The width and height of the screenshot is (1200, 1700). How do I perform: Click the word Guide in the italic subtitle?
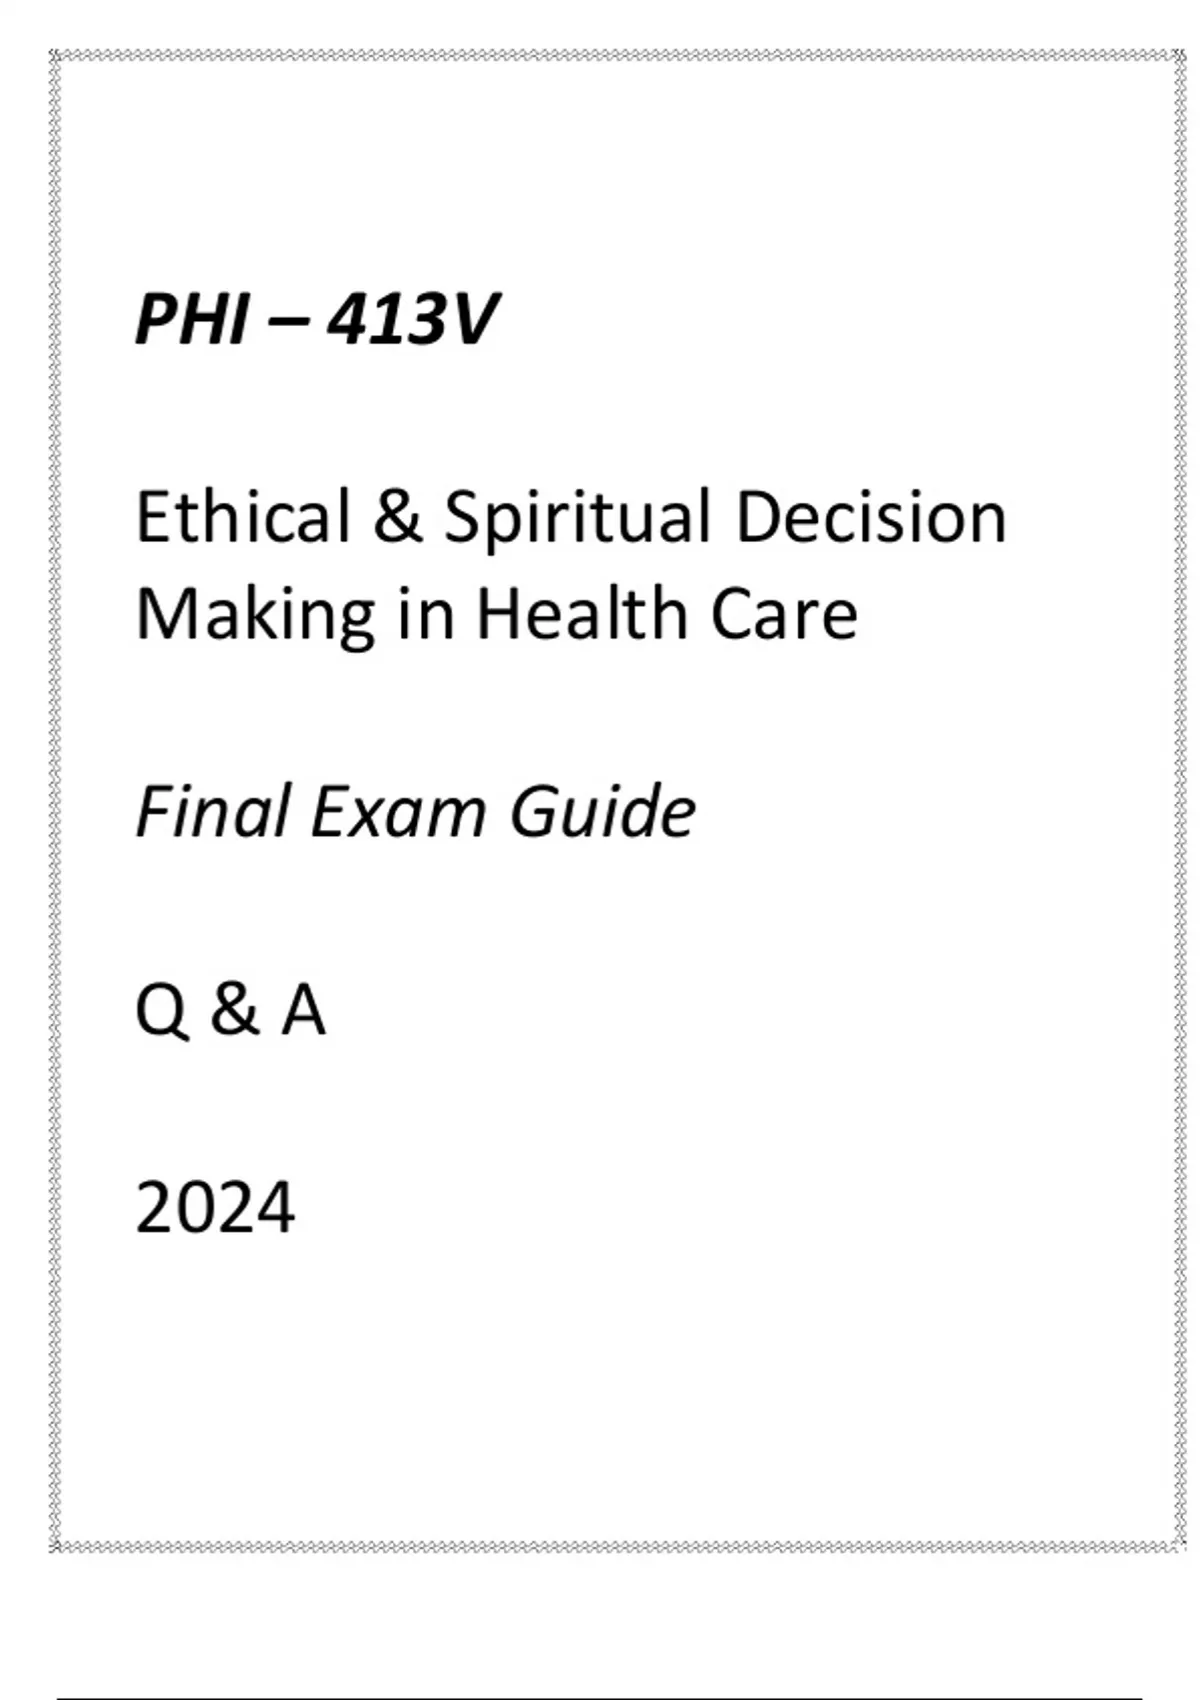(x=603, y=810)
